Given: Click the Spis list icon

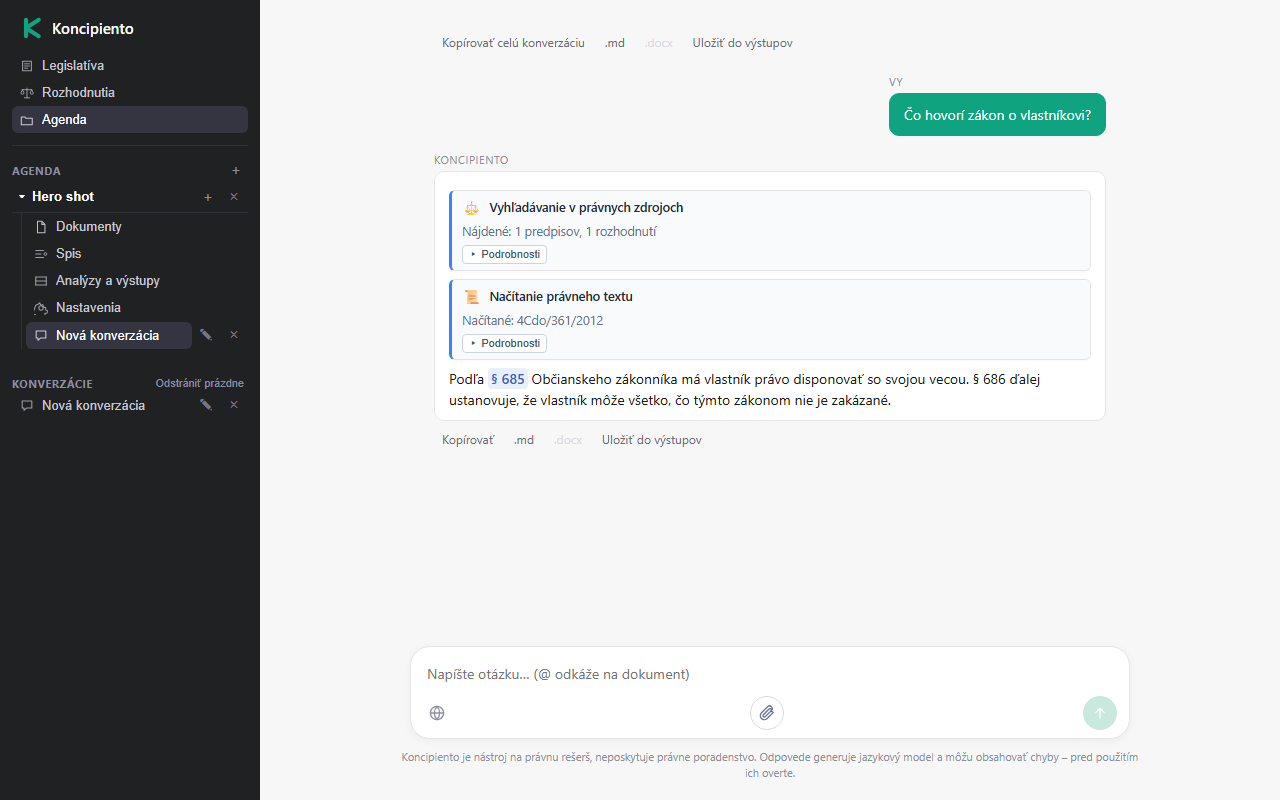Looking at the screenshot, I should (x=41, y=254).
